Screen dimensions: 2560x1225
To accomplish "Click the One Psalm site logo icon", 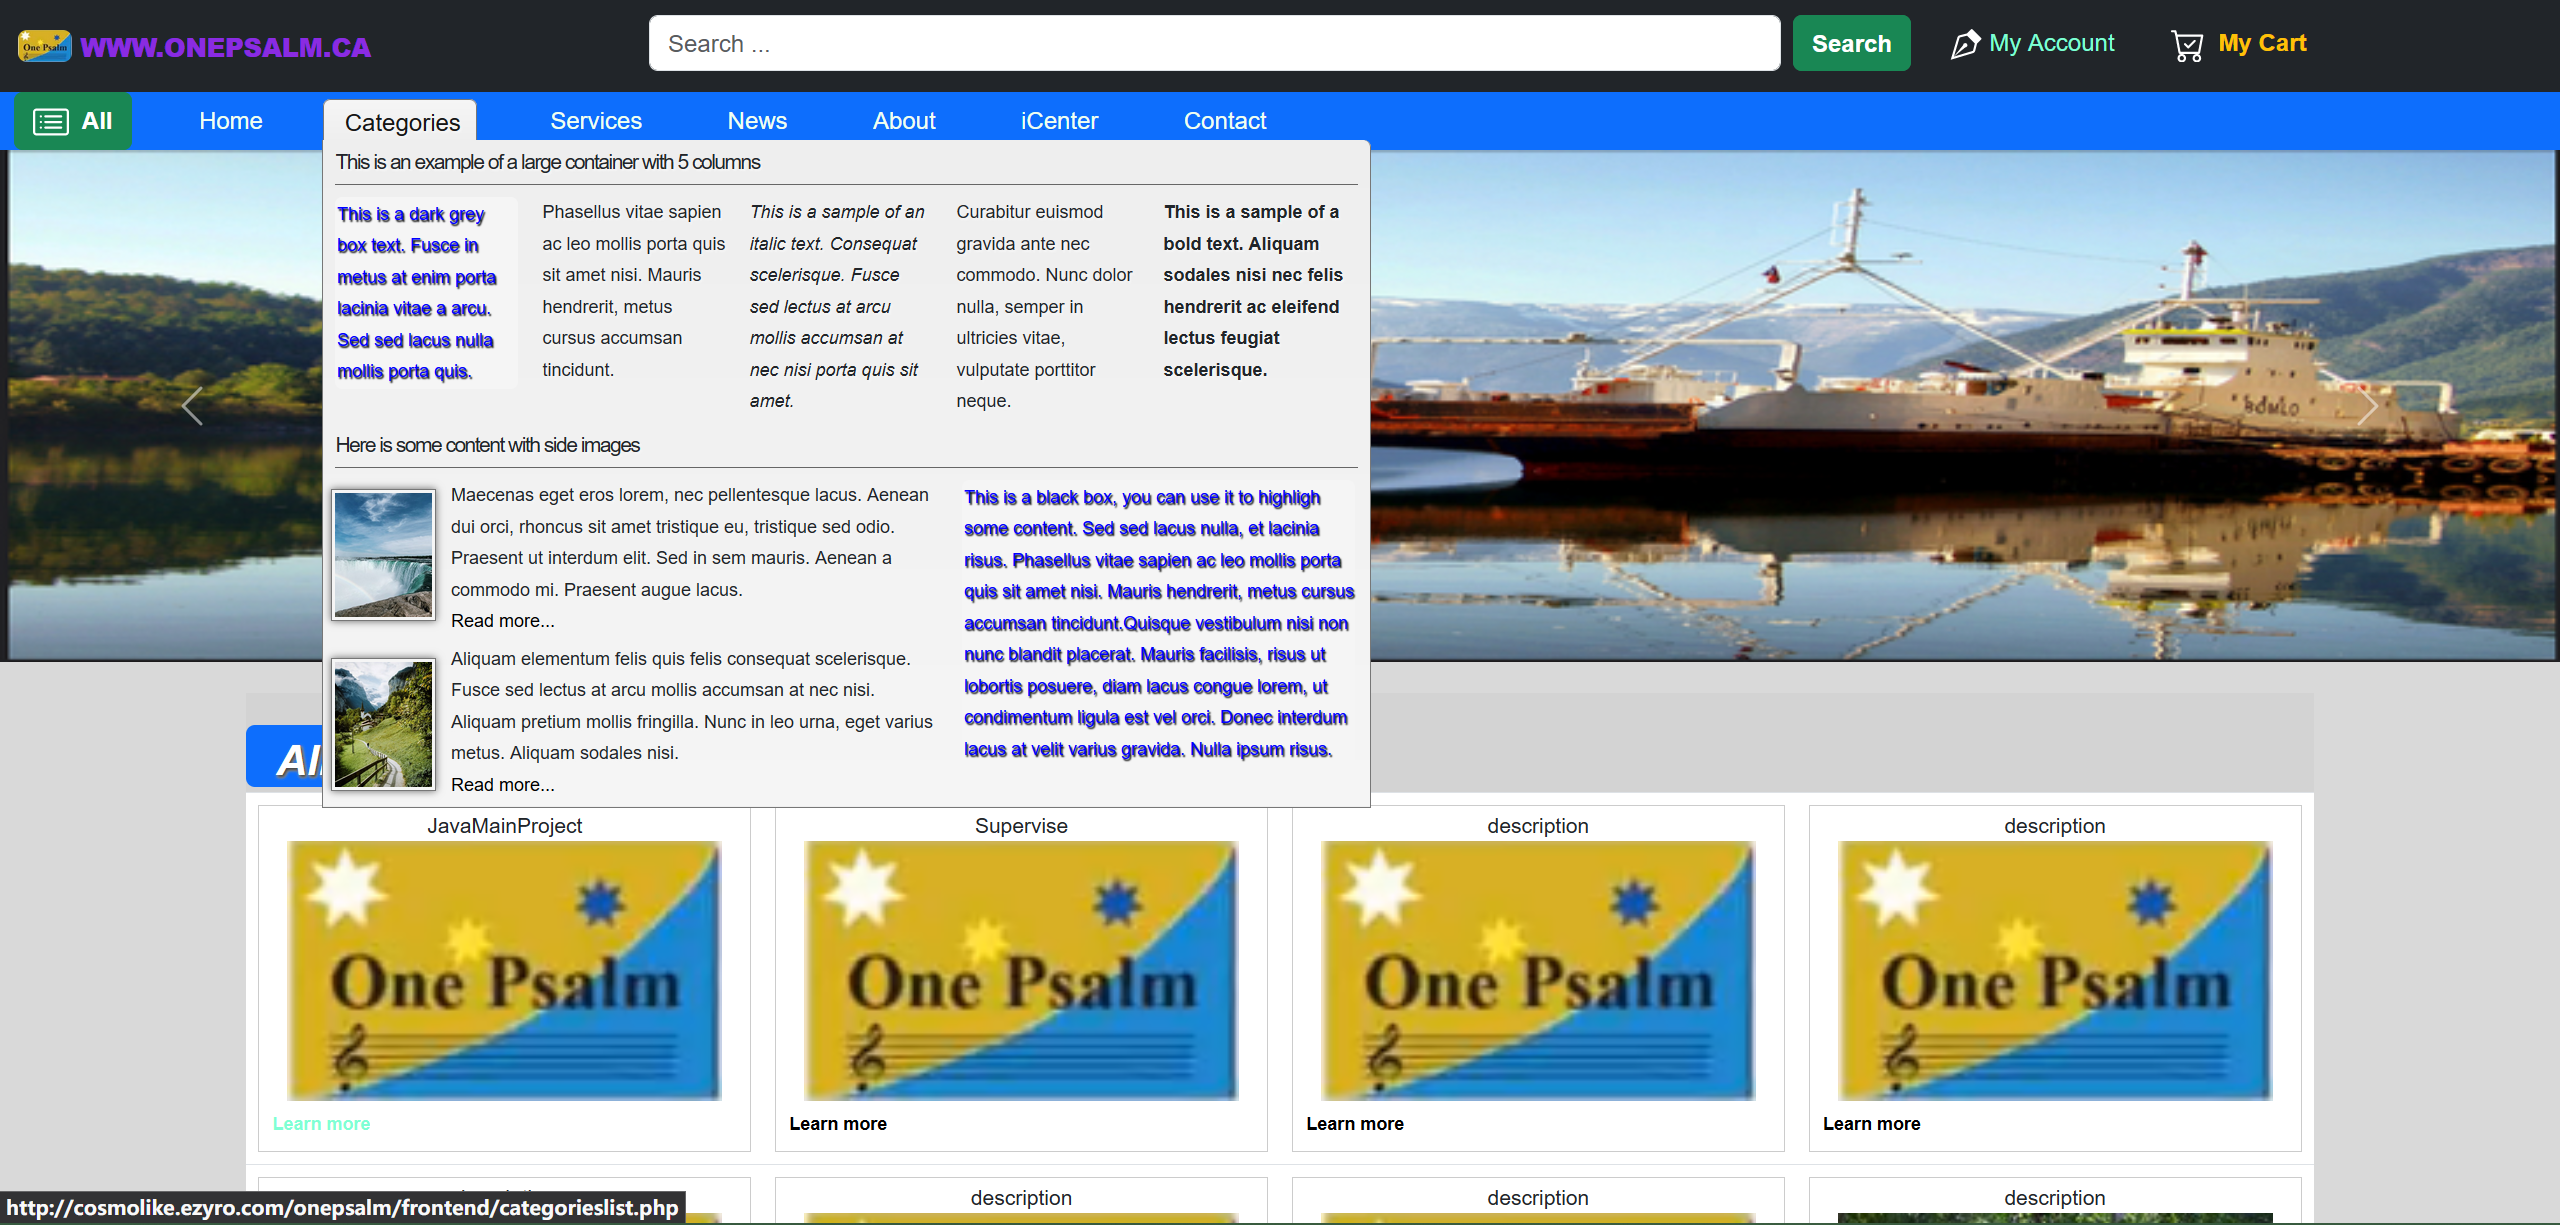I will [x=44, y=46].
